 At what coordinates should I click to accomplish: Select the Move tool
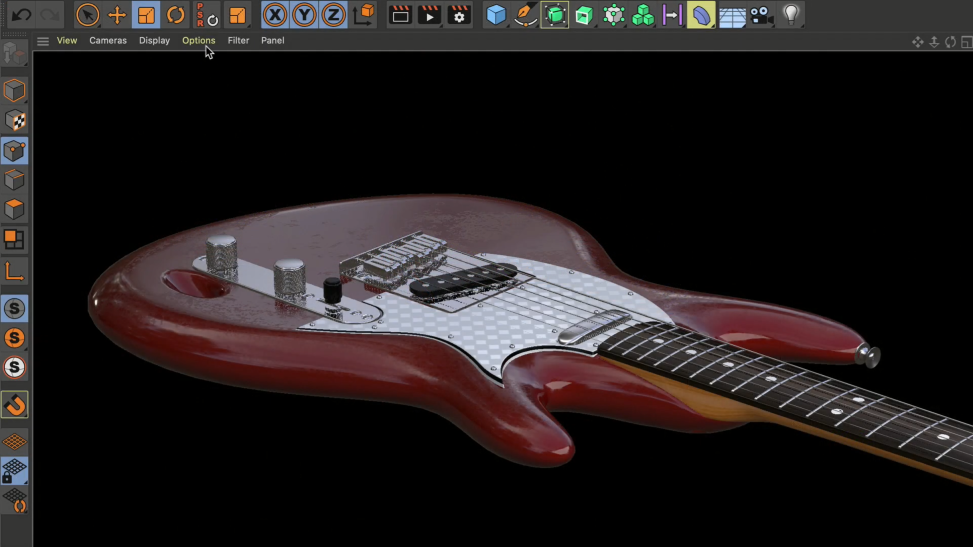pos(117,15)
